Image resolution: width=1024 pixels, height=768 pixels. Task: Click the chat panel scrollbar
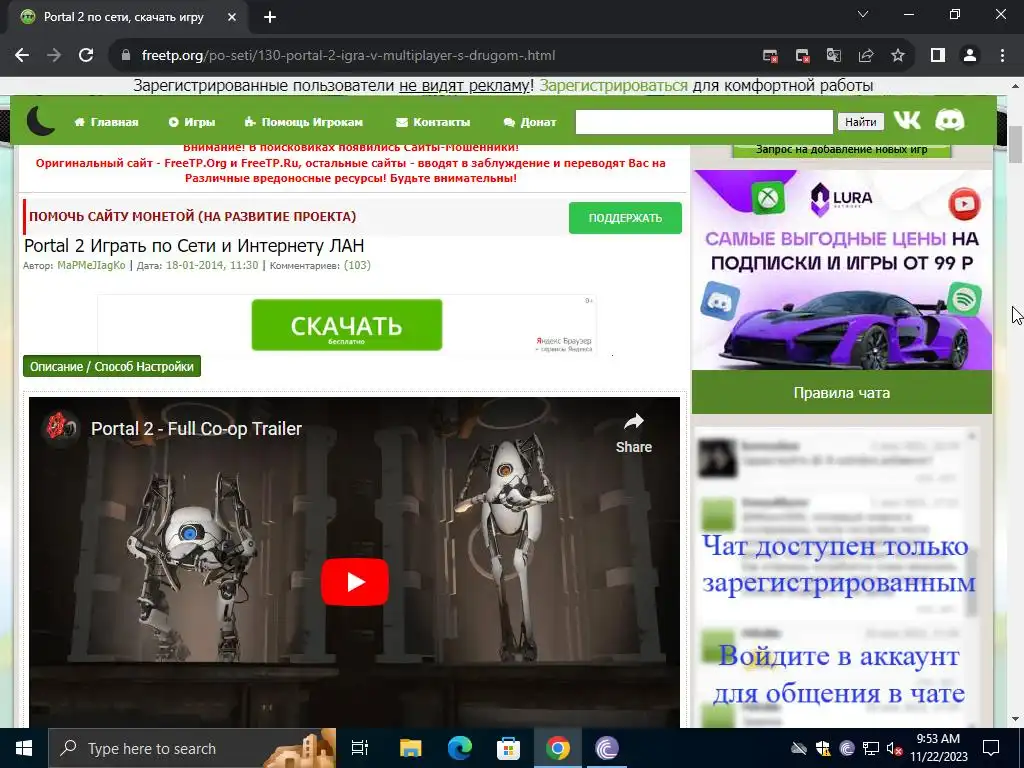(x=972, y=581)
